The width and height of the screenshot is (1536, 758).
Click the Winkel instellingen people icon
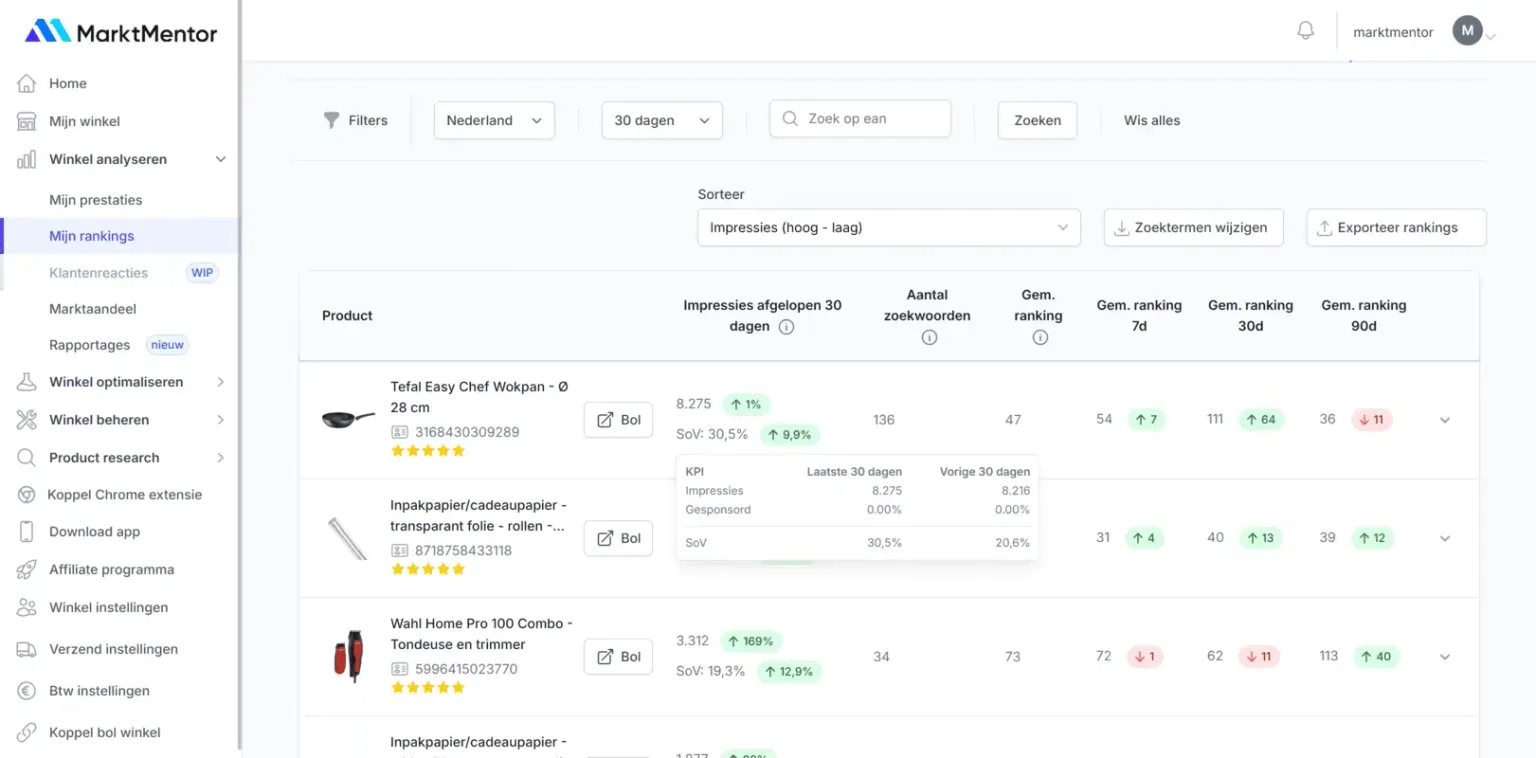coord(27,607)
